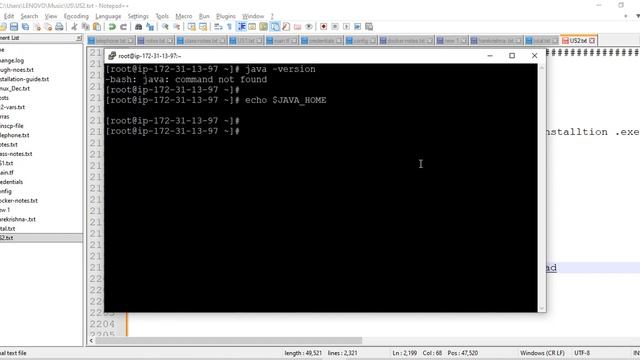Click the Windows (CR LF) status bar field
Viewport: 640px width, 360px height.
(542, 353)
